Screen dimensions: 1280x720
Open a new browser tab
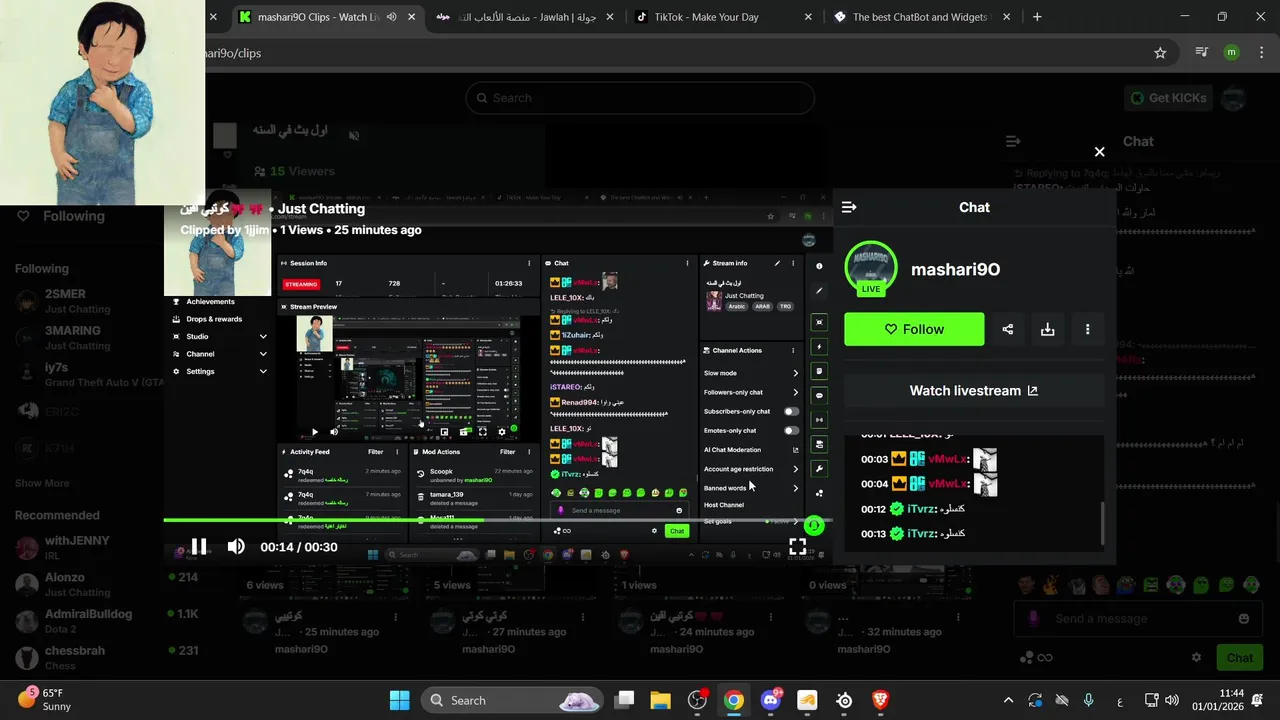pos(1037,17)
